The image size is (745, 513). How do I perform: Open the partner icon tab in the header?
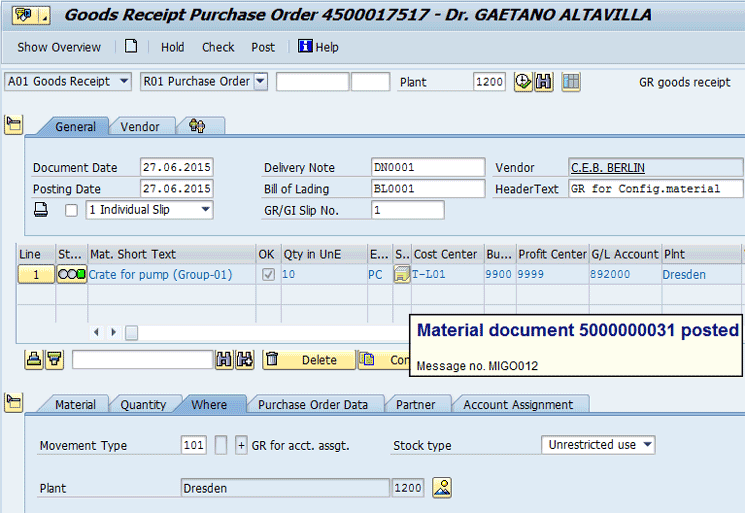(x=197, y=127)
